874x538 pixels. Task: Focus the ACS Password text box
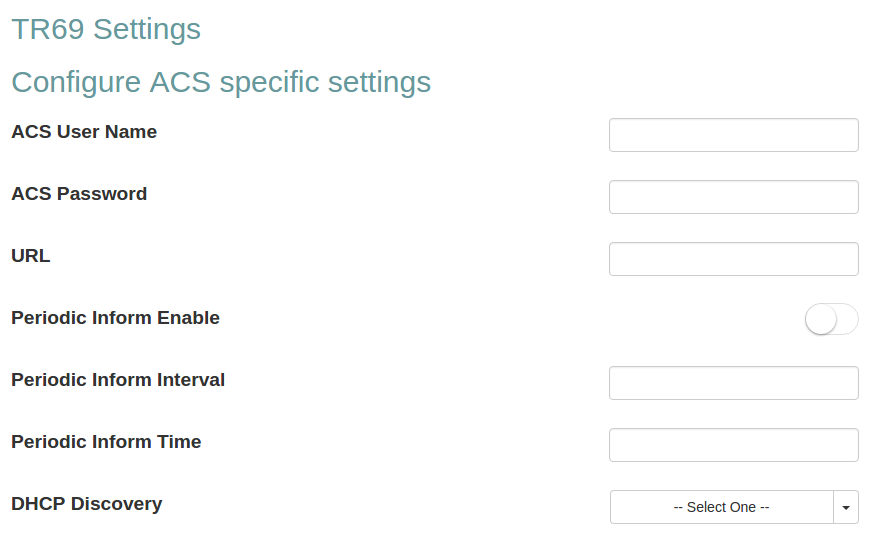coord(733,197)
